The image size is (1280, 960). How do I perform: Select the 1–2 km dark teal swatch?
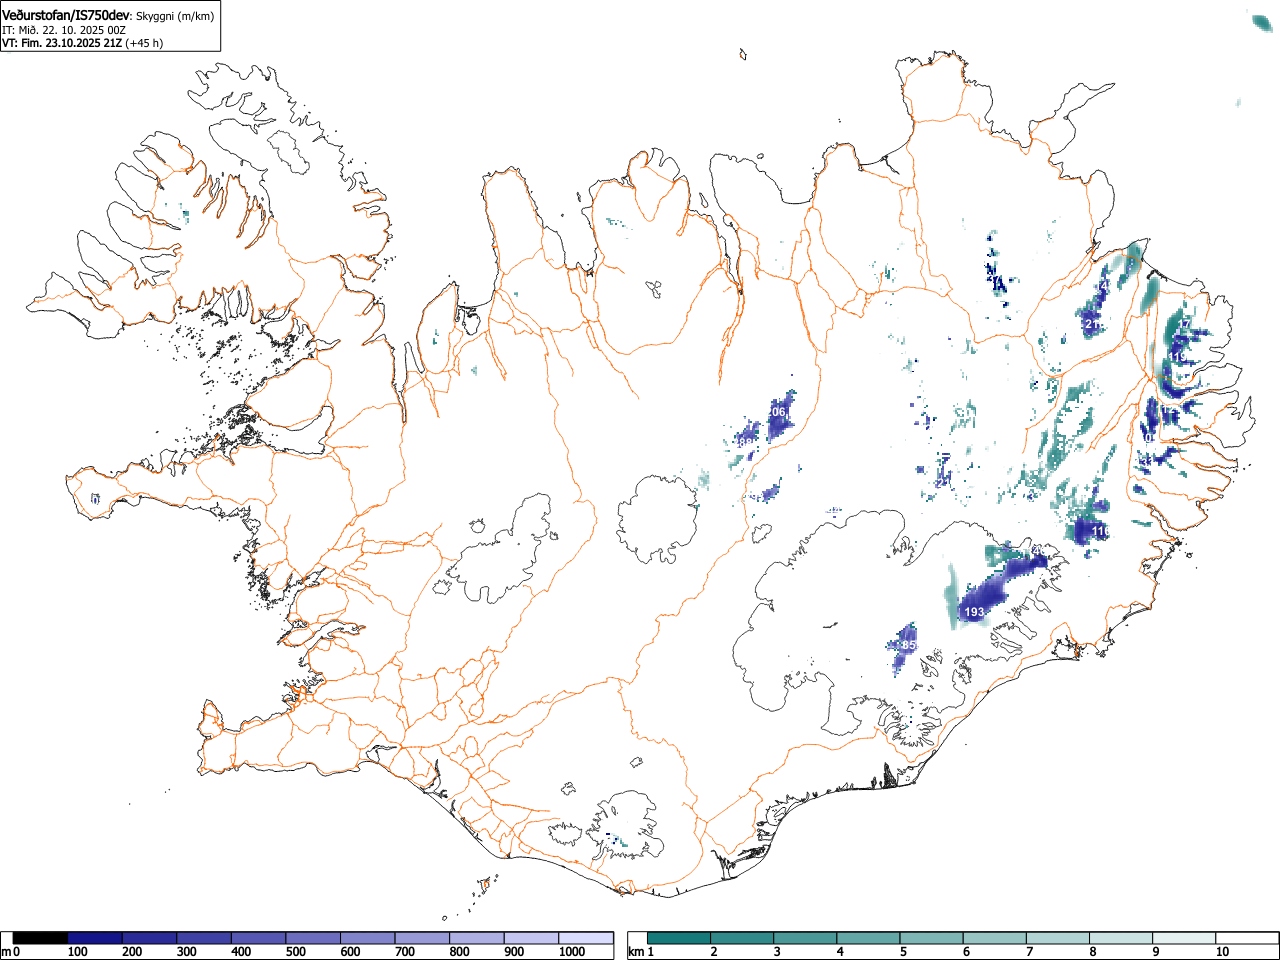(680, 938)
